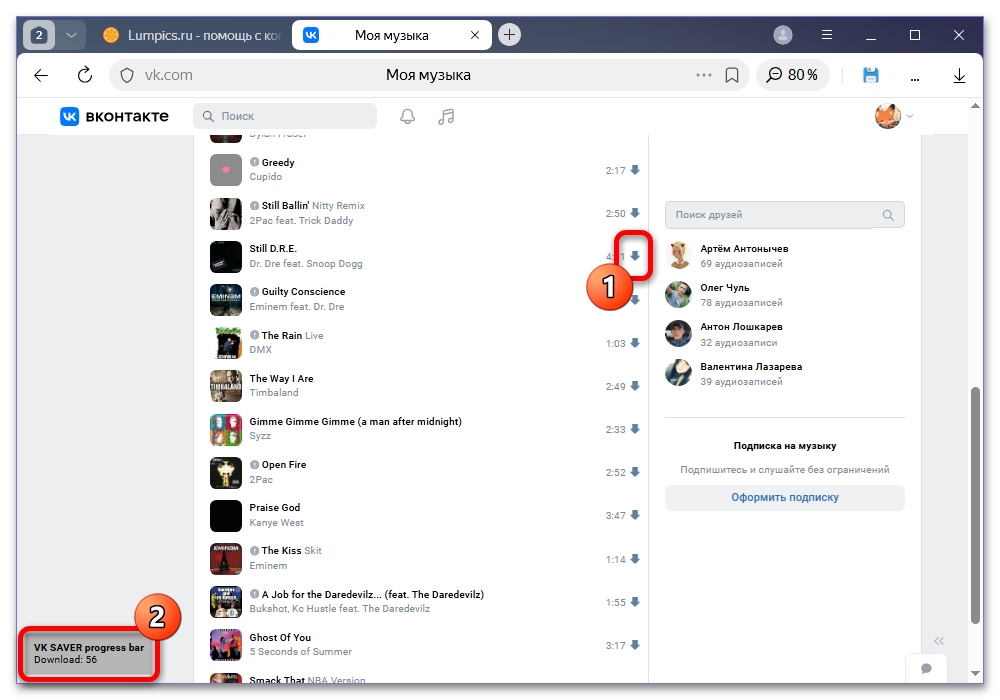Screen dimensions: 1000x700
Task: Click the Оформить подписку button
Action: click(784, 497)
